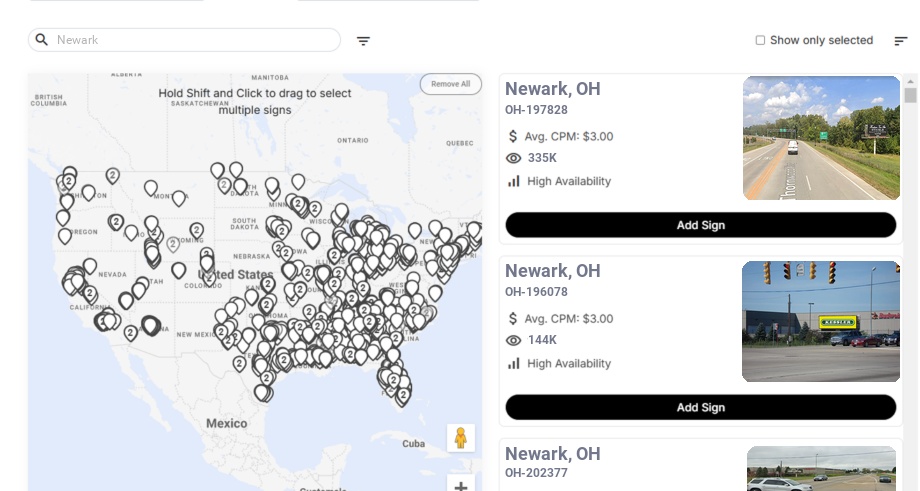Click the search magnifier icon

[42, 40]
